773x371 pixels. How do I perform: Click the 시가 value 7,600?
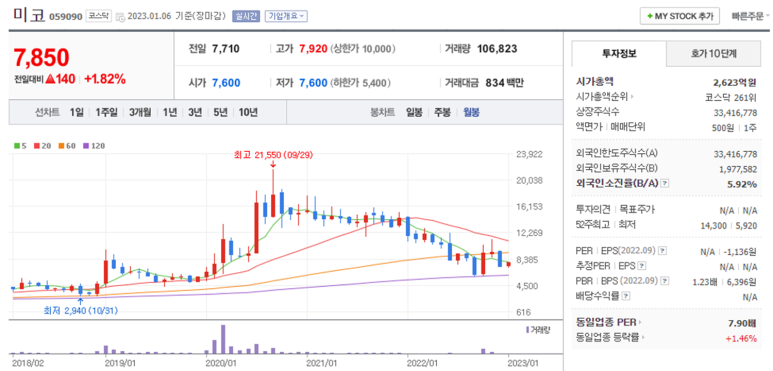226,83
